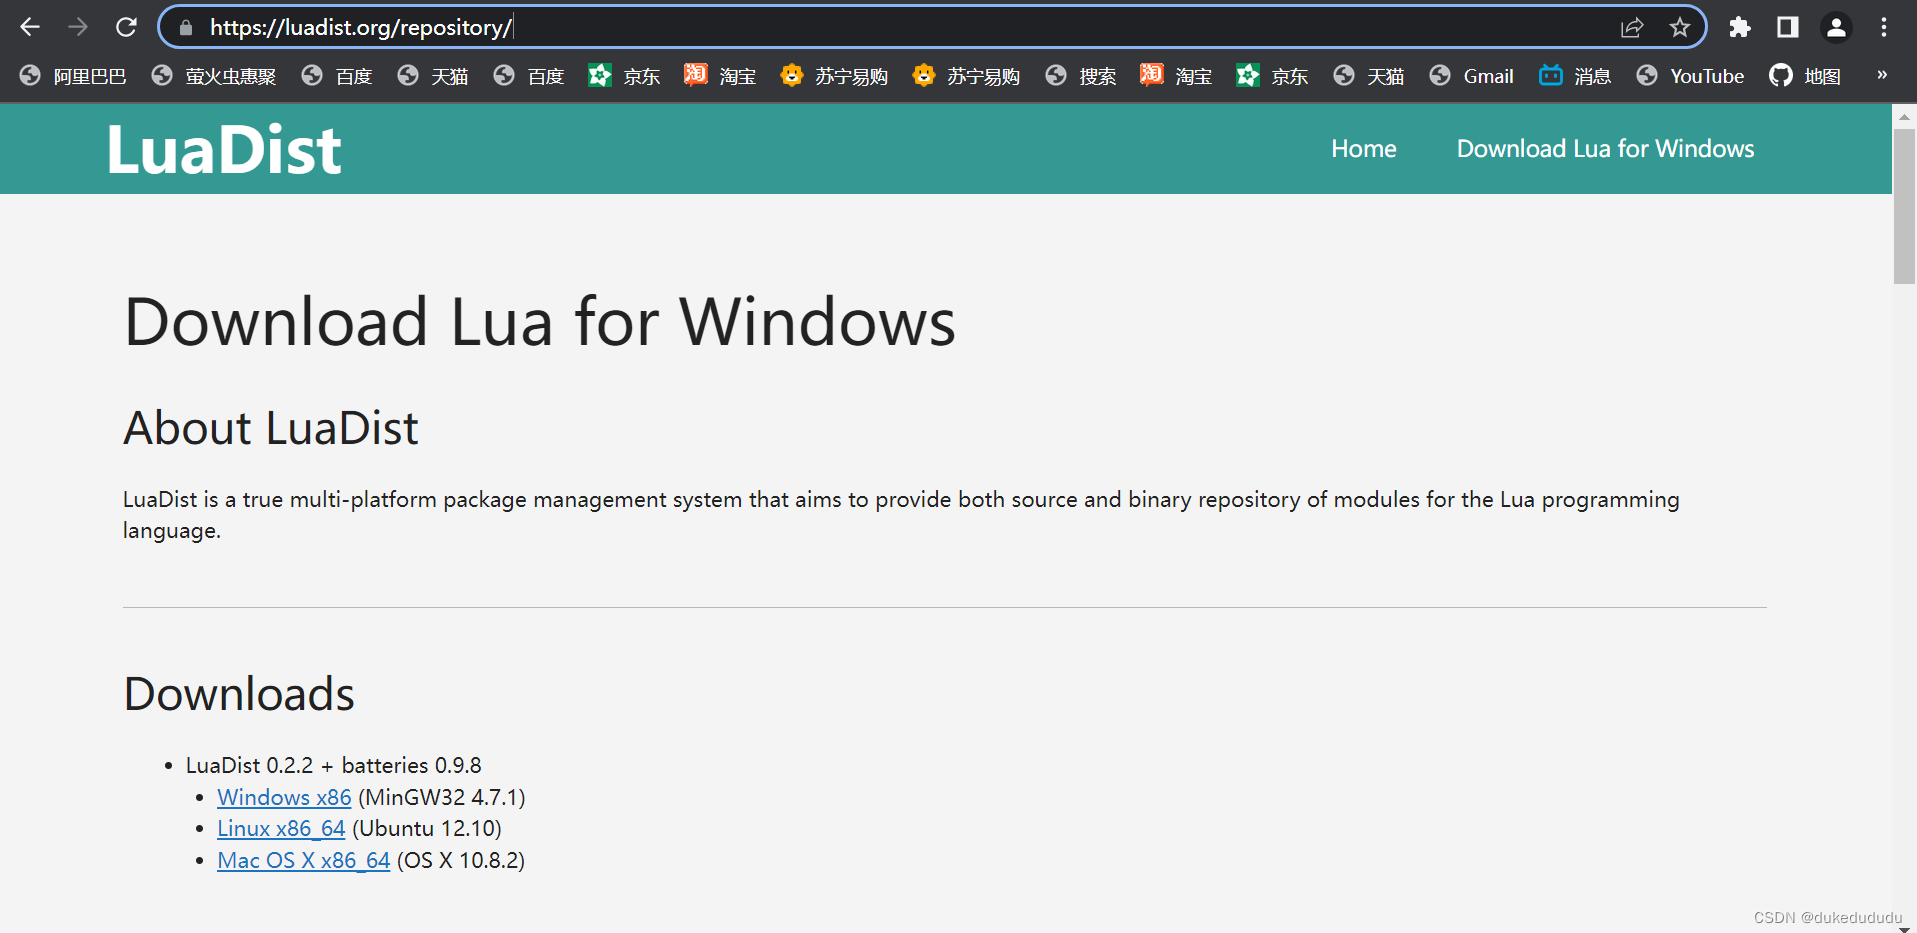Open the second 百度 bookmark
The image size is (1917, 933).
pyautogui.click(x=529, y=76)
